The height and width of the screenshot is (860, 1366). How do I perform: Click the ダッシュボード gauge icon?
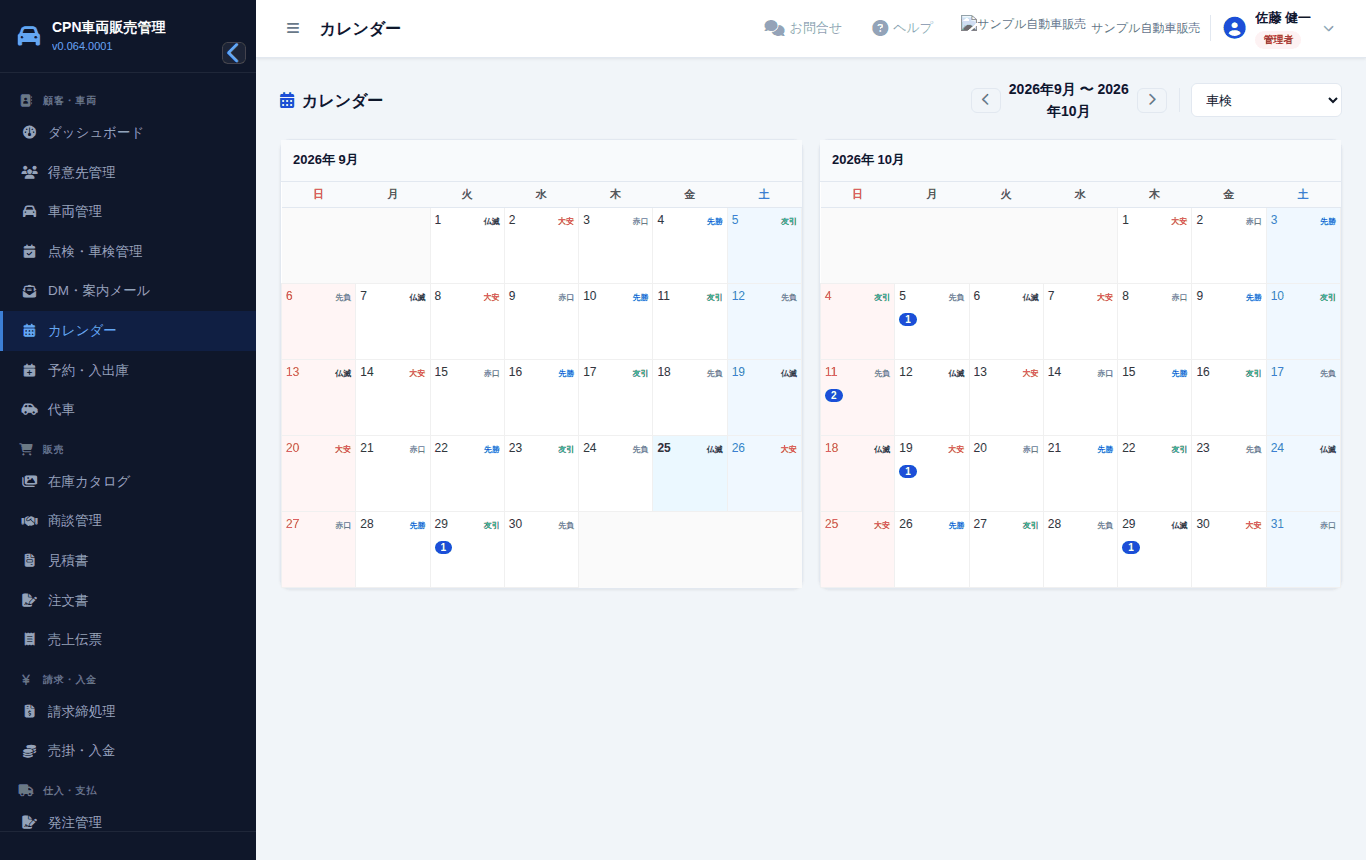pyautogui.click(x=29, y=132)
